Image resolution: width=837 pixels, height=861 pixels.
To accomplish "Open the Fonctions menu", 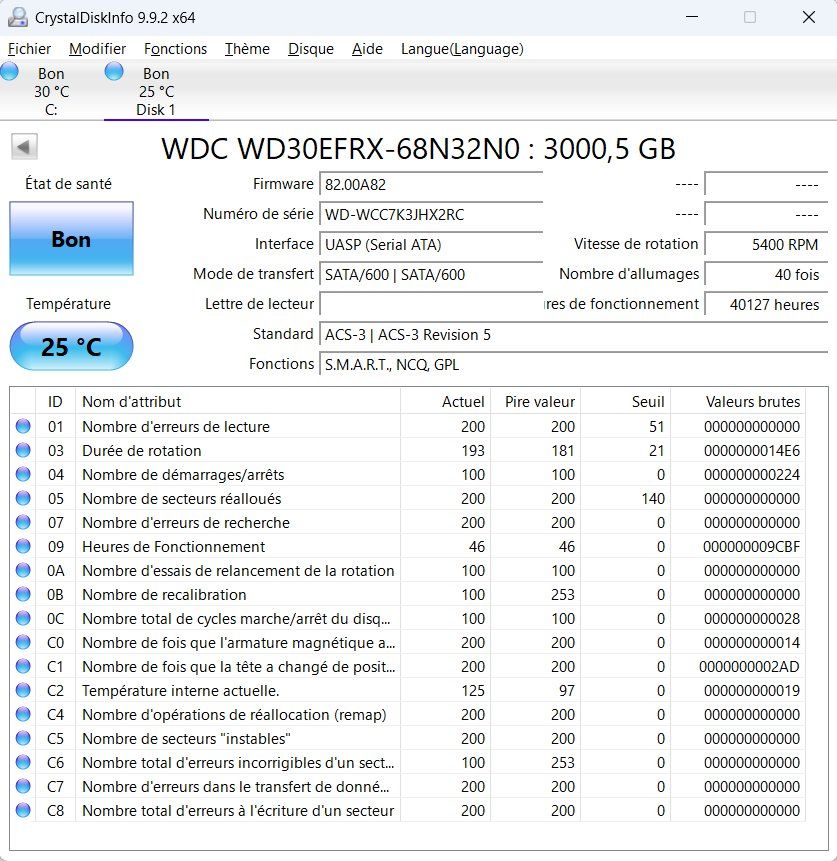I will click(x=175, y=49).
